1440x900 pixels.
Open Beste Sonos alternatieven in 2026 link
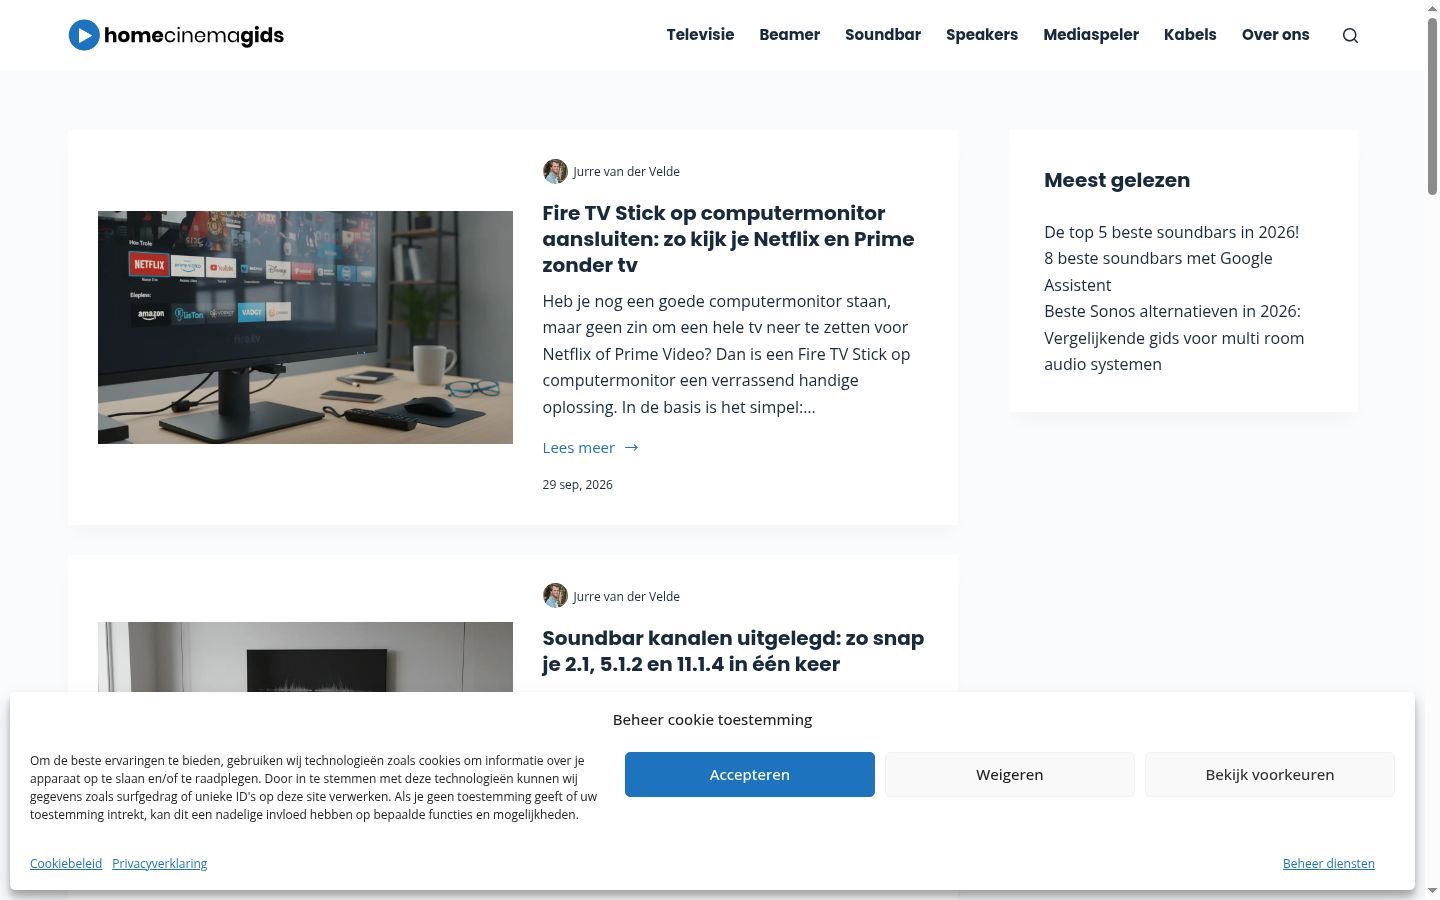(1174, 338)
